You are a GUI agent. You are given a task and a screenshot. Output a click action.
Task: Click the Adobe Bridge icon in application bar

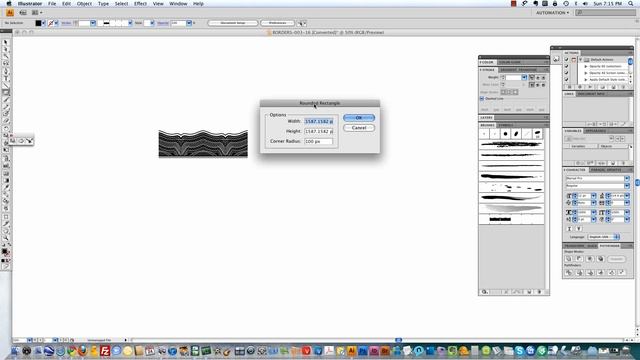23,13
